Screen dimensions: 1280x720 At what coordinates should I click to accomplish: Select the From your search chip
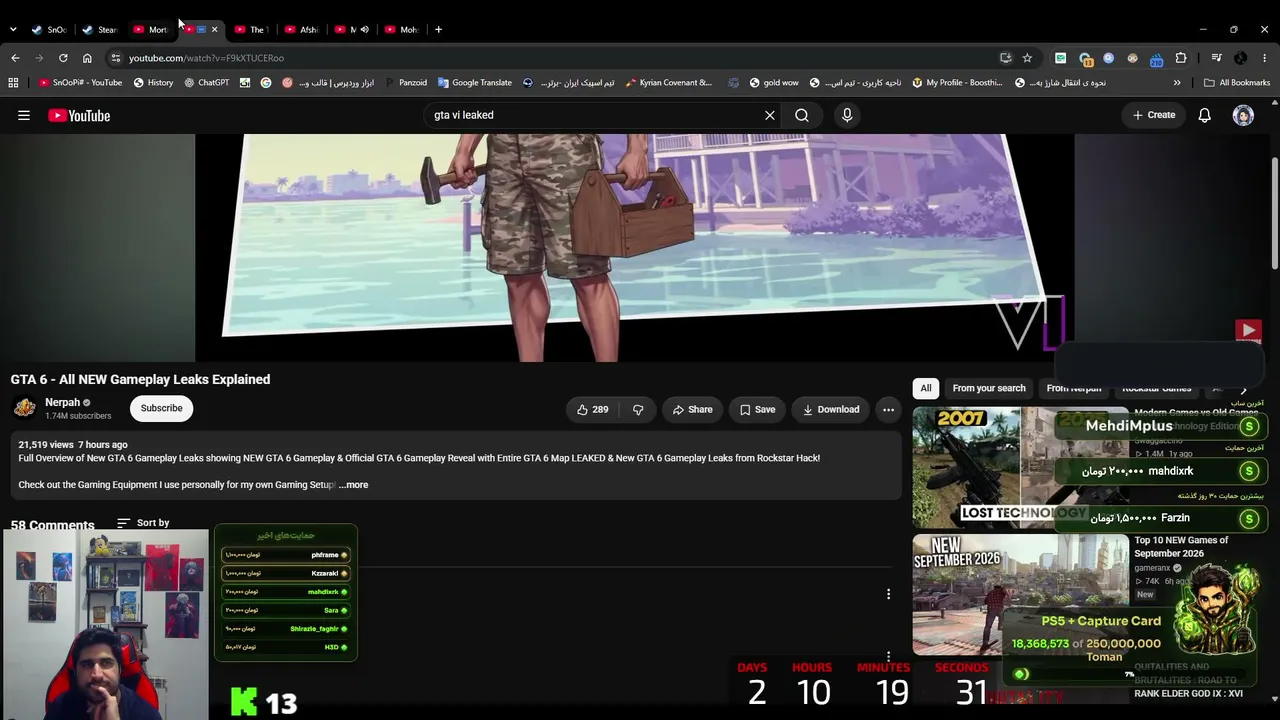coord(989,388)
